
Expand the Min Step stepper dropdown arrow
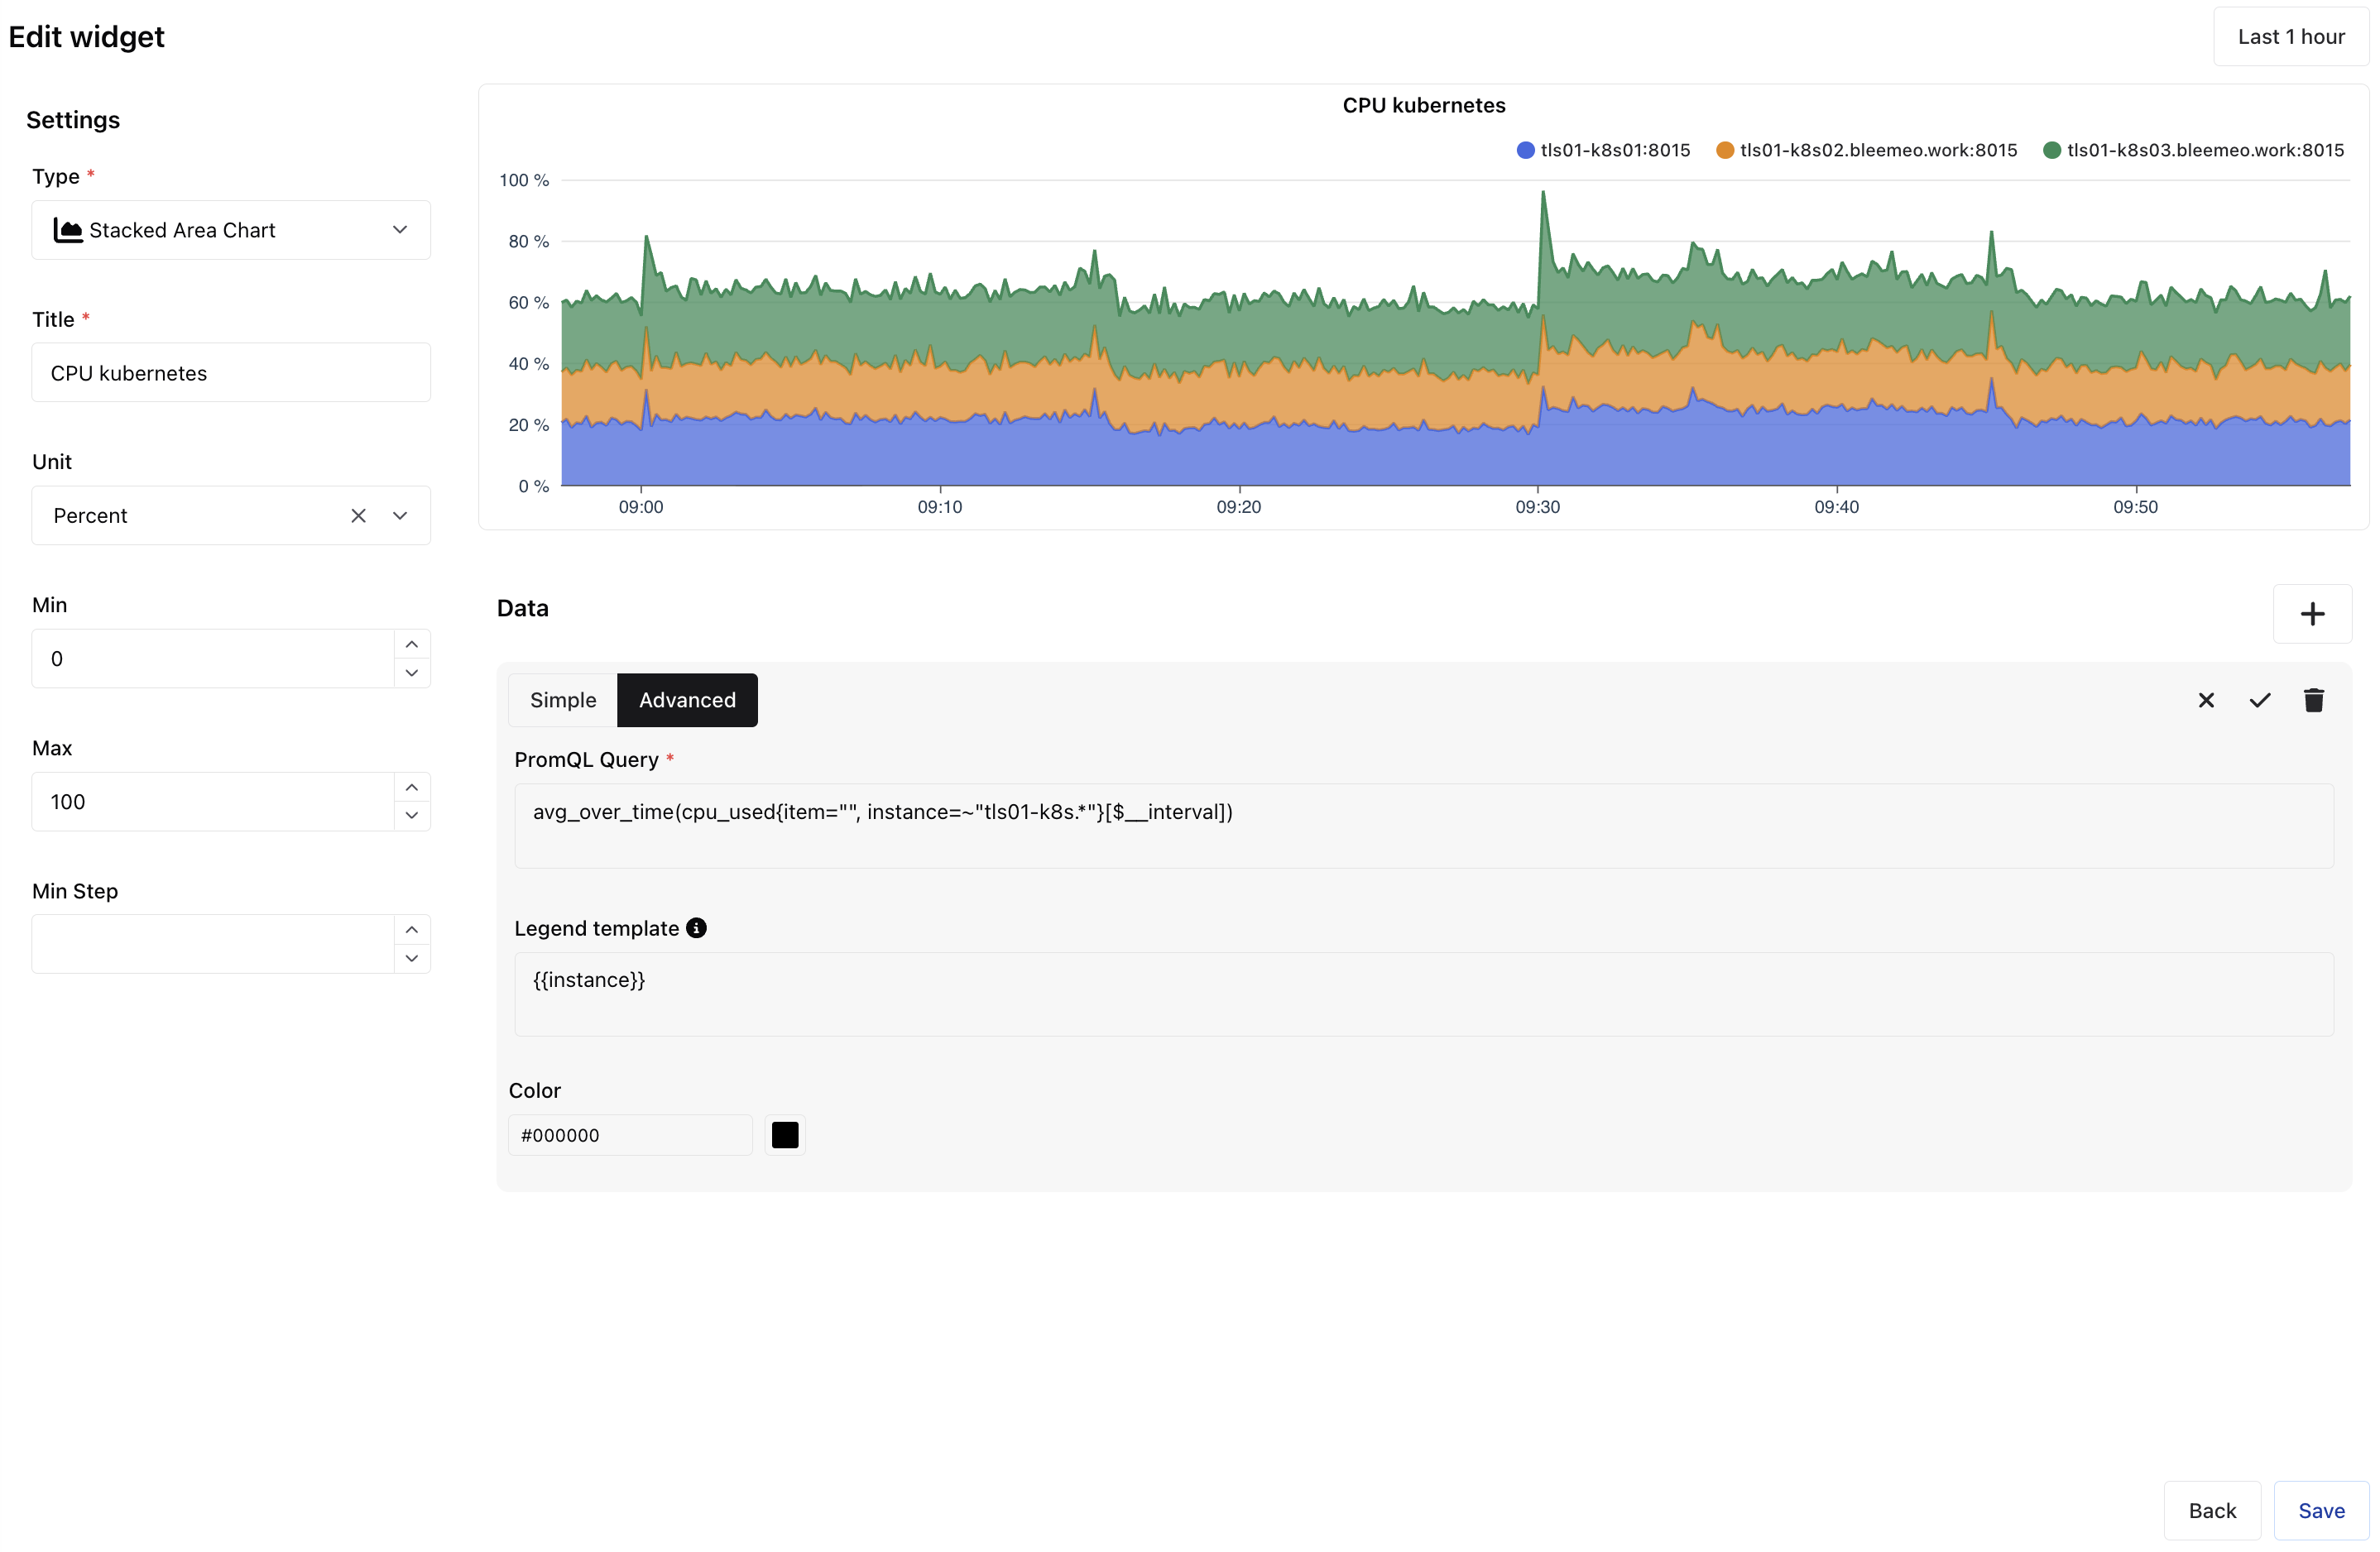point(411,958)
